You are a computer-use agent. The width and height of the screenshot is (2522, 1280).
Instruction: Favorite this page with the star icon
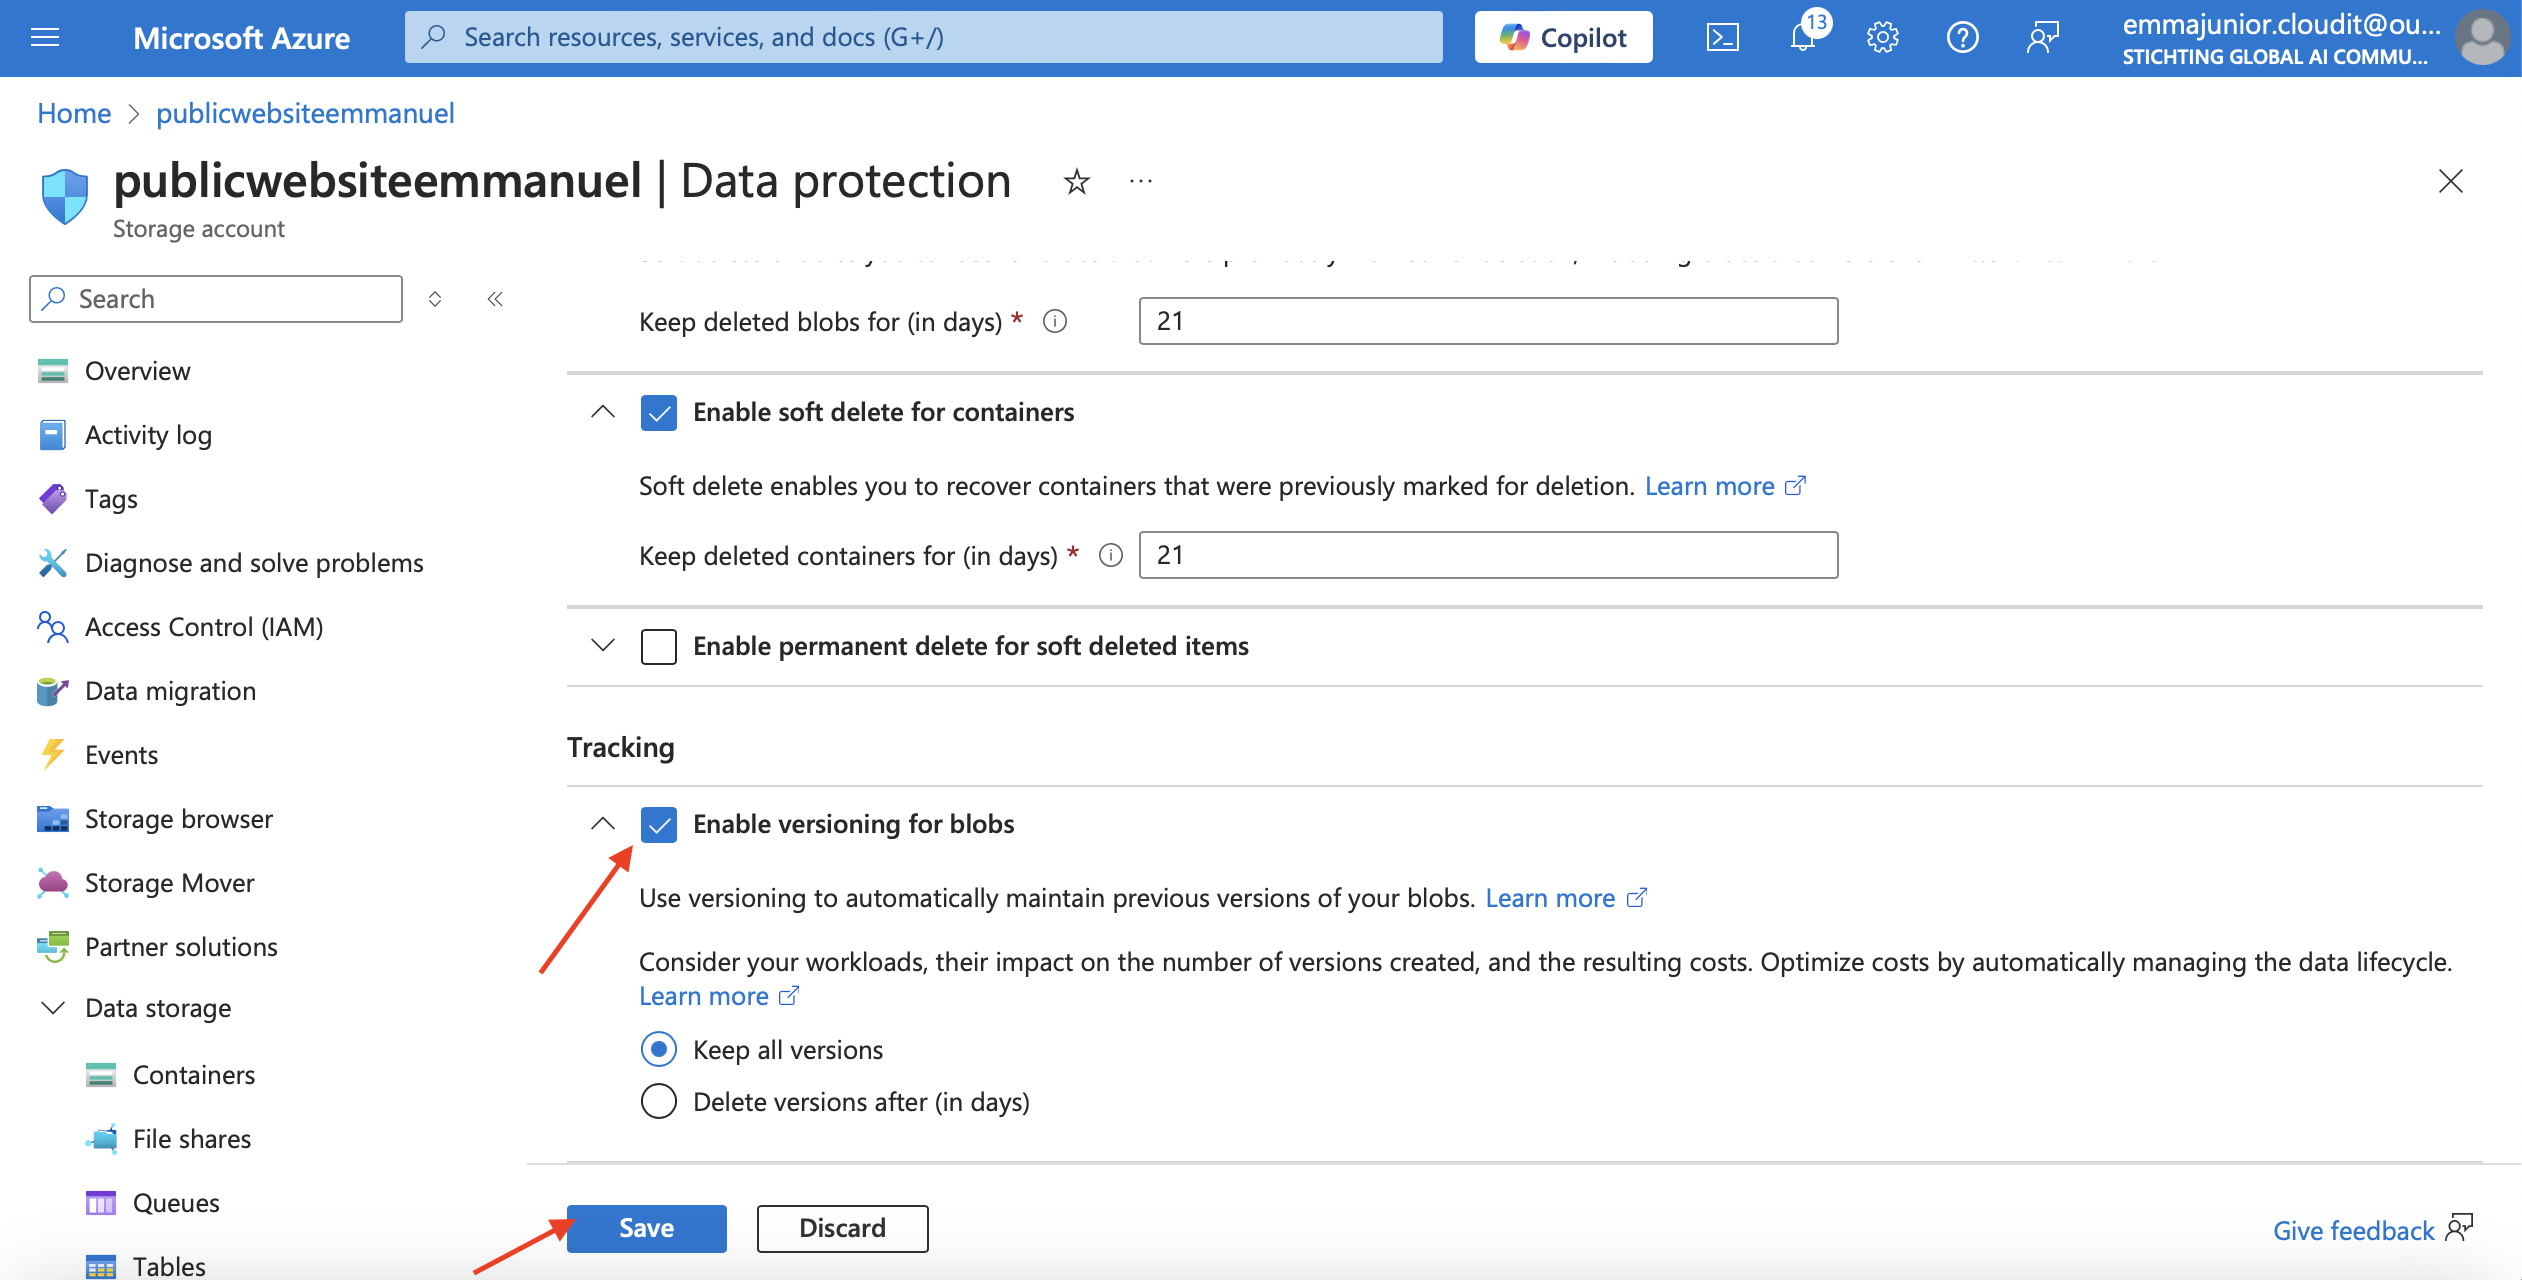pos(1076,182)
